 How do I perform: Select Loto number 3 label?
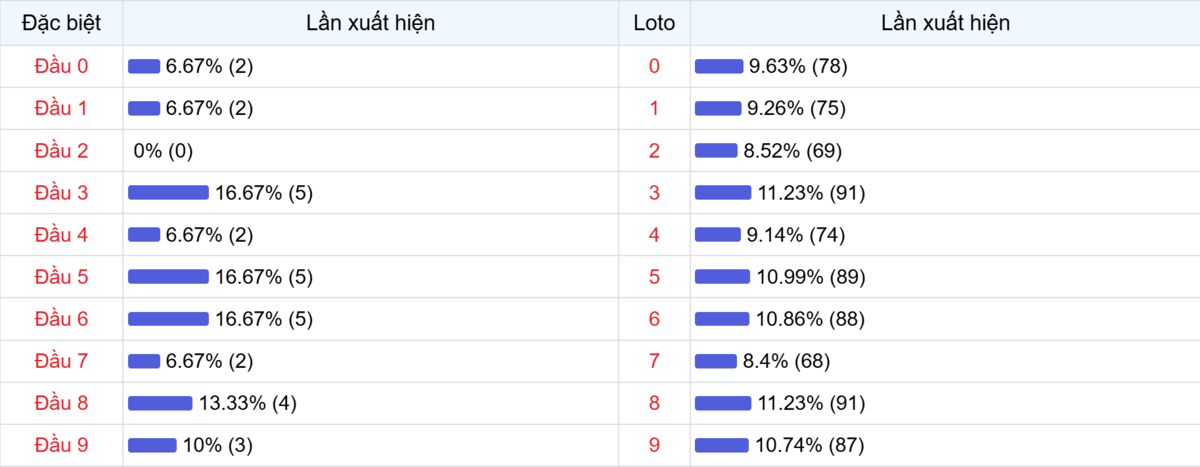(654, 193)
